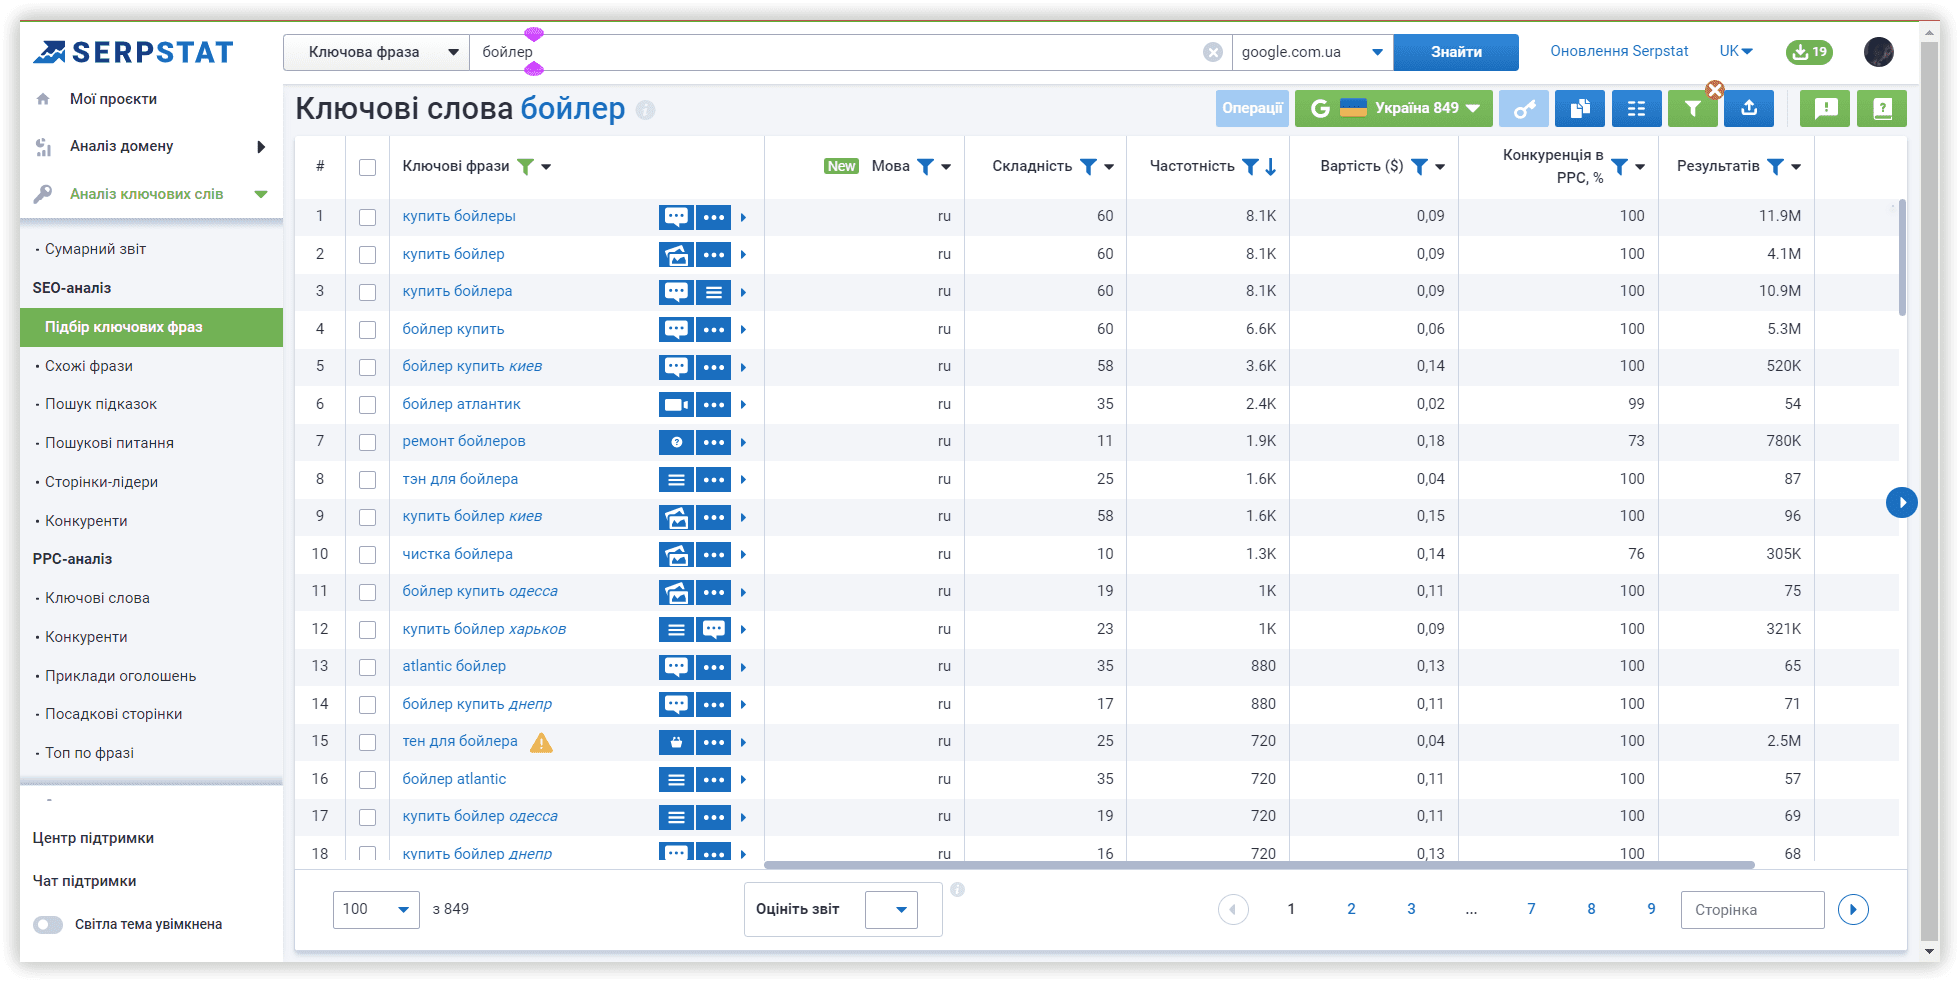Click the info icon near Оцініть звіт

coord(957,889)
